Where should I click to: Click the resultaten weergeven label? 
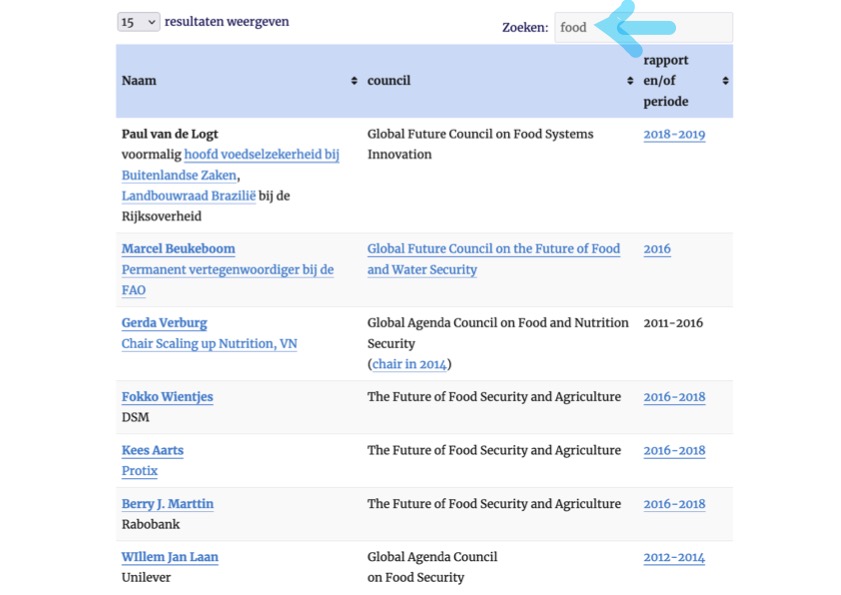pyautogui.click(x=227, y=22)
